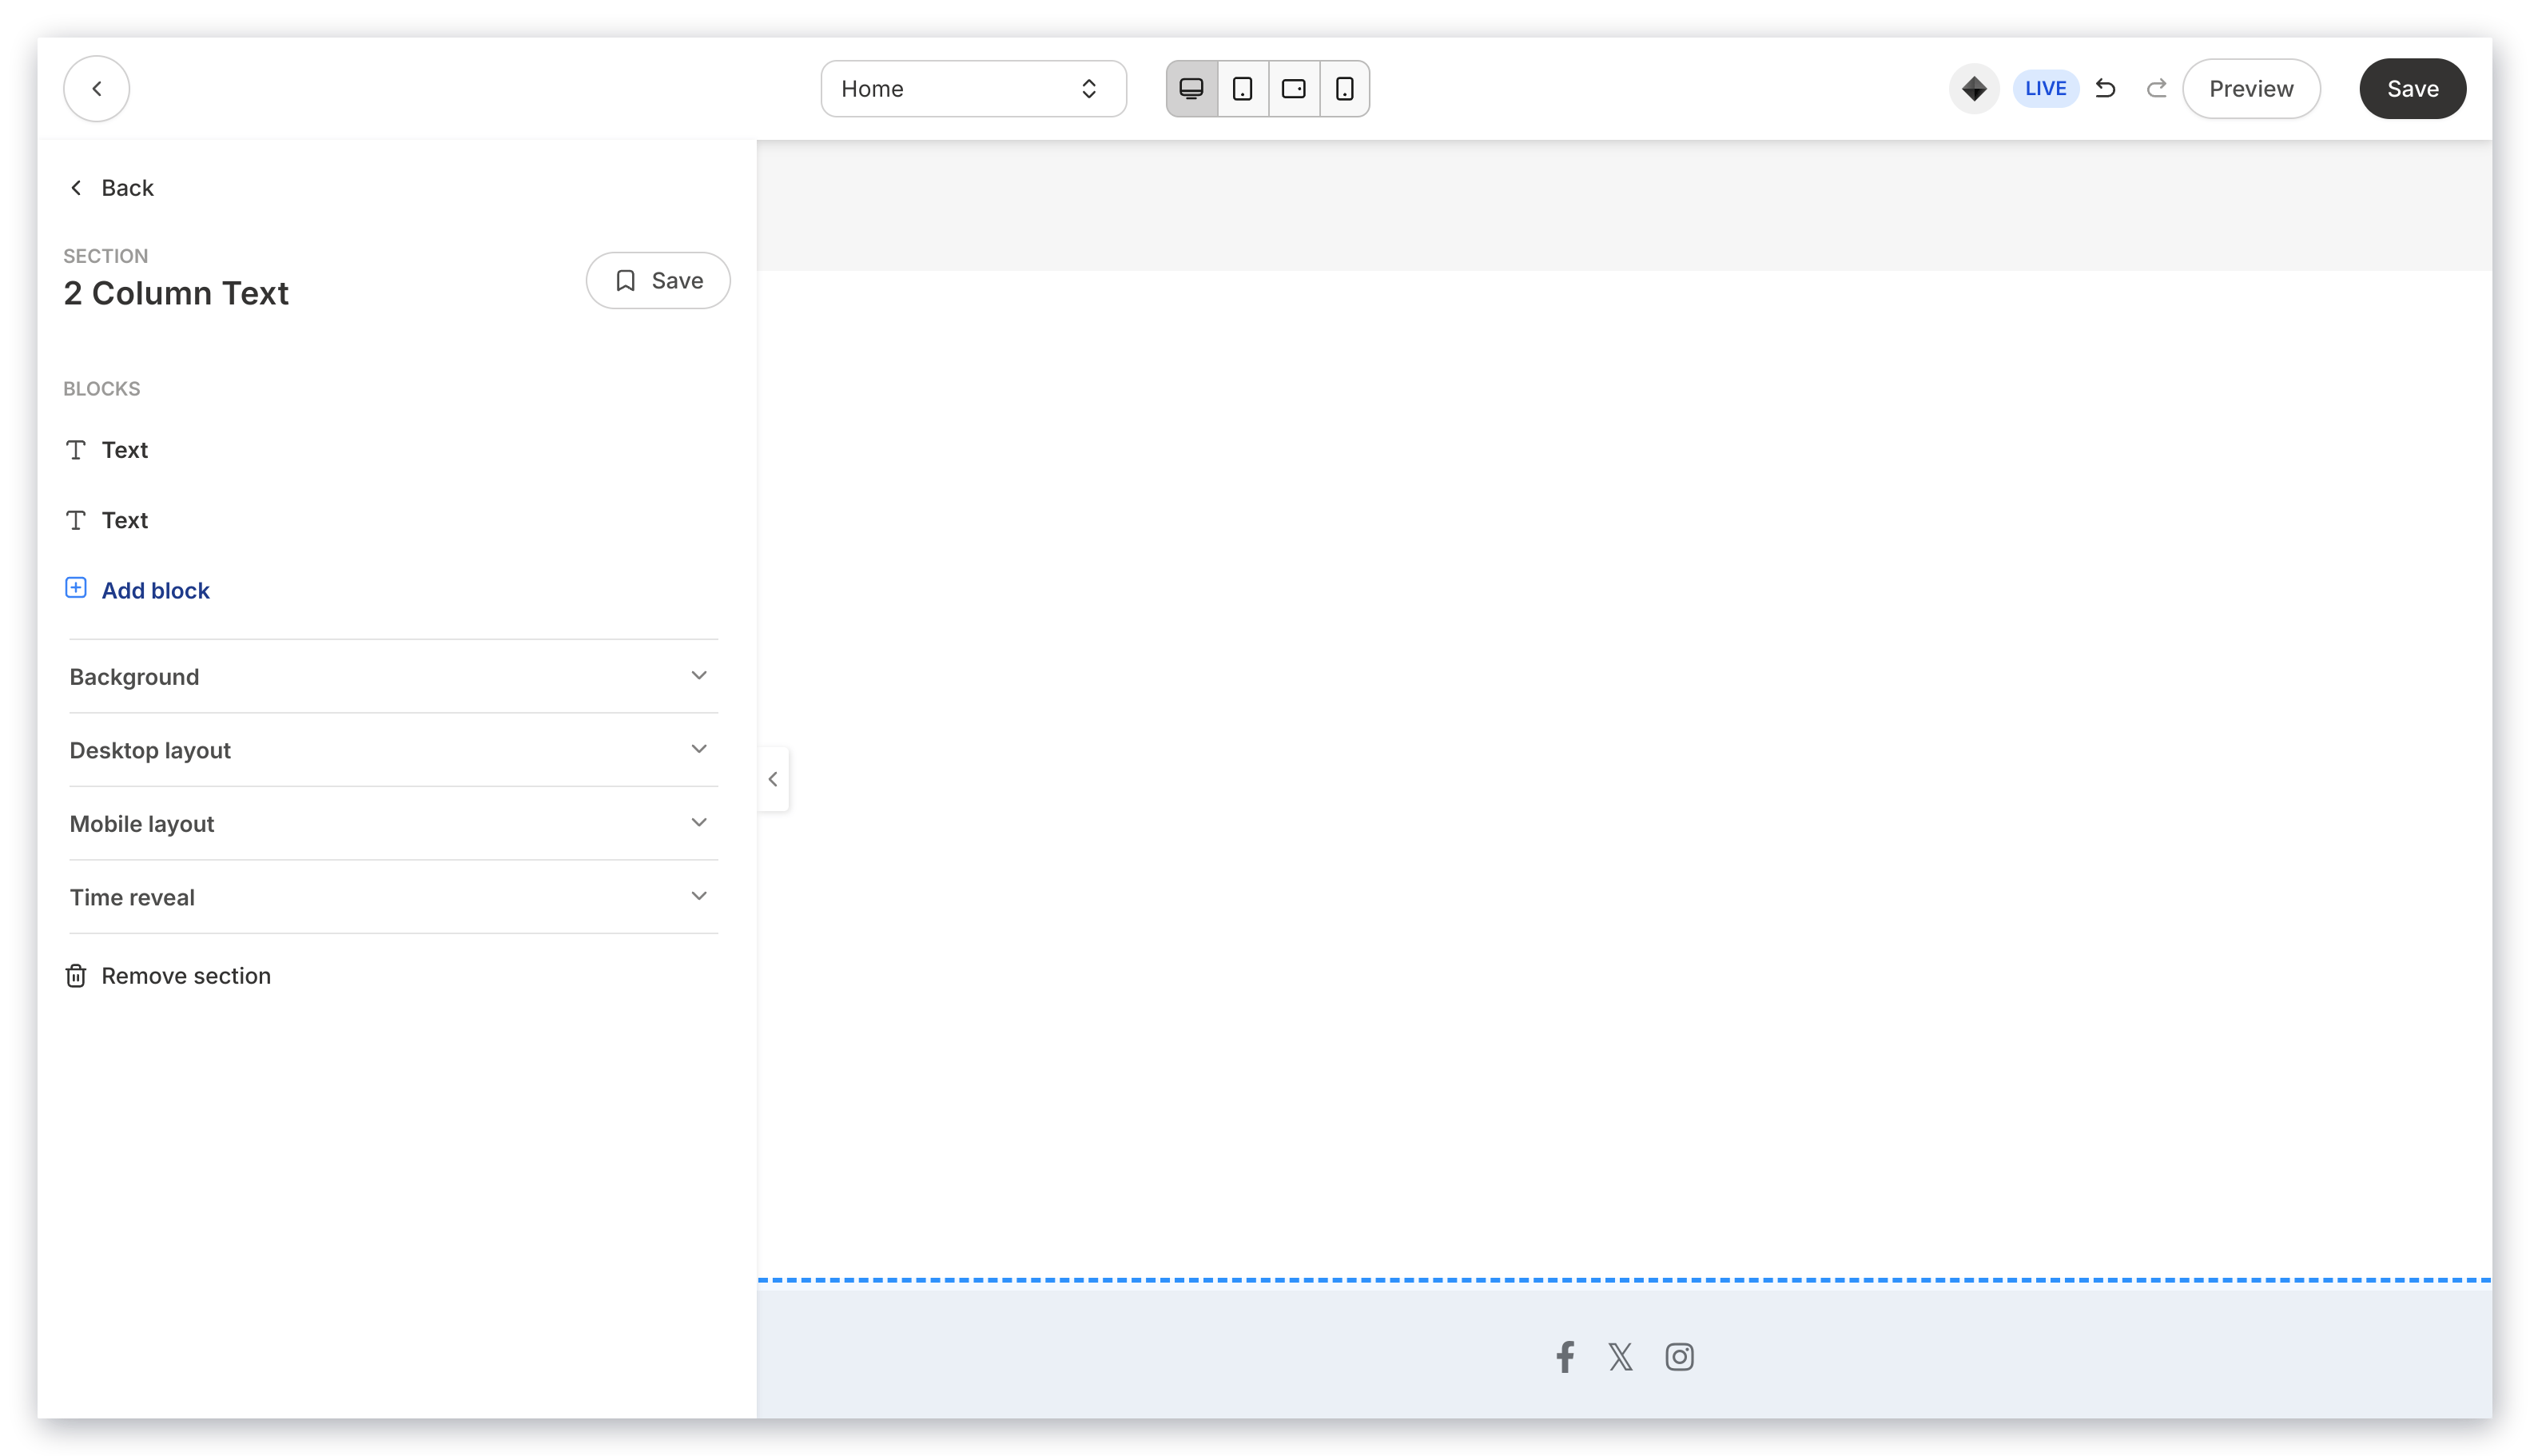Expand the Desktop layout settings
Screen dimensions: 2530x1456
click(x=393, y=750)
